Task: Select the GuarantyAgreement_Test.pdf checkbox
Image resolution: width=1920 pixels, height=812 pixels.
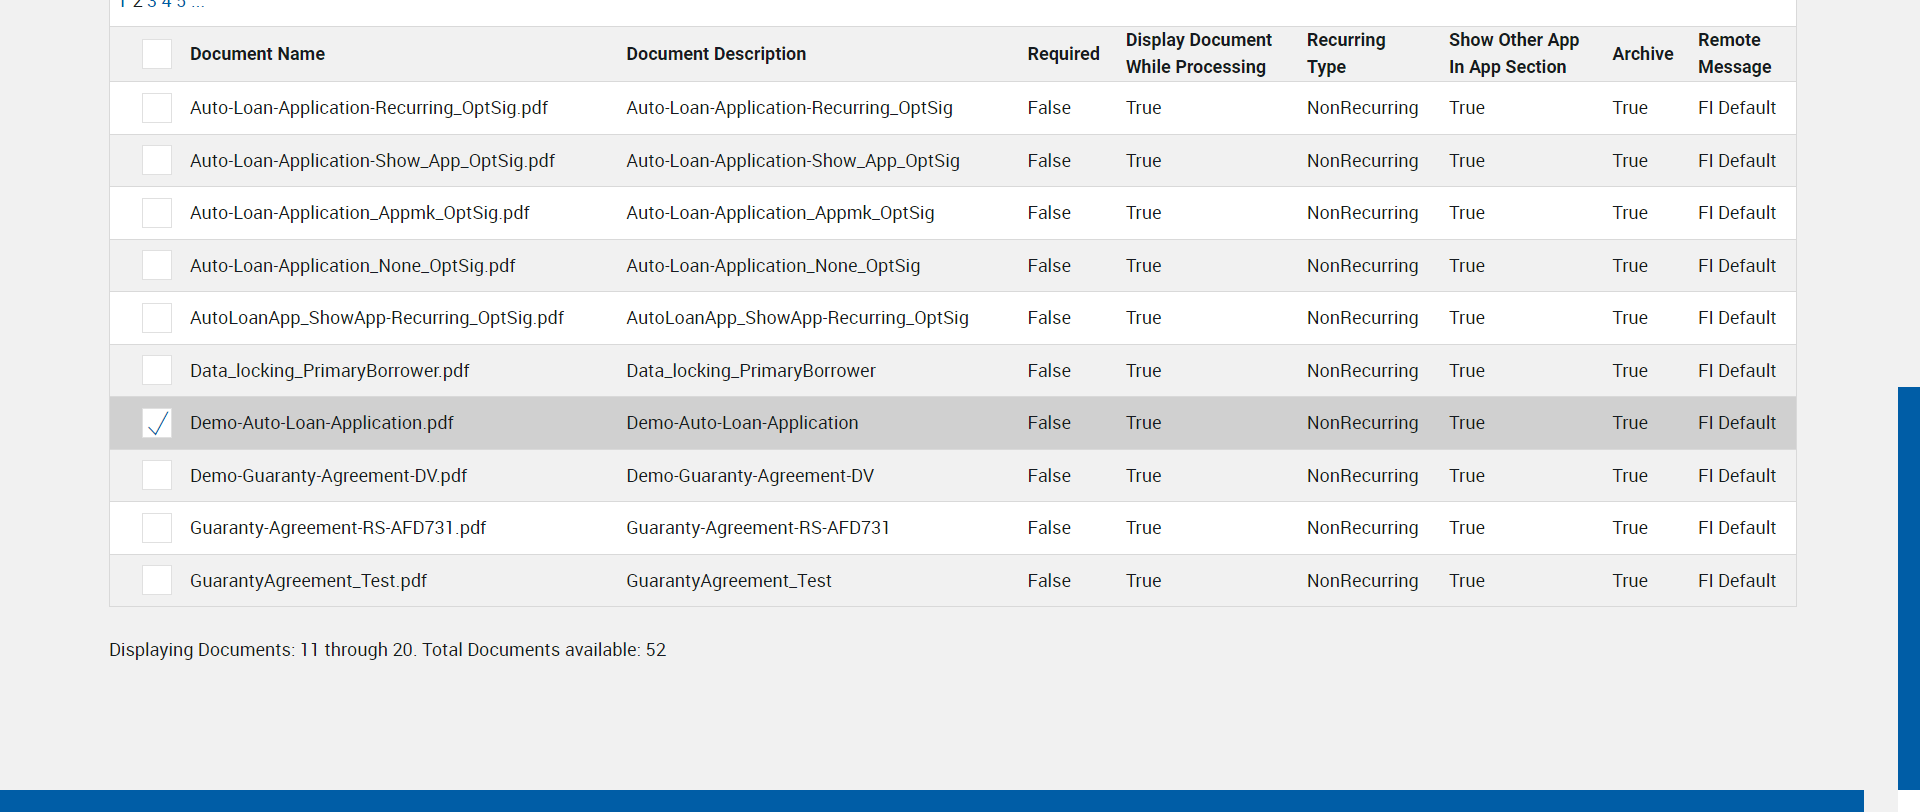Action: 157,581
